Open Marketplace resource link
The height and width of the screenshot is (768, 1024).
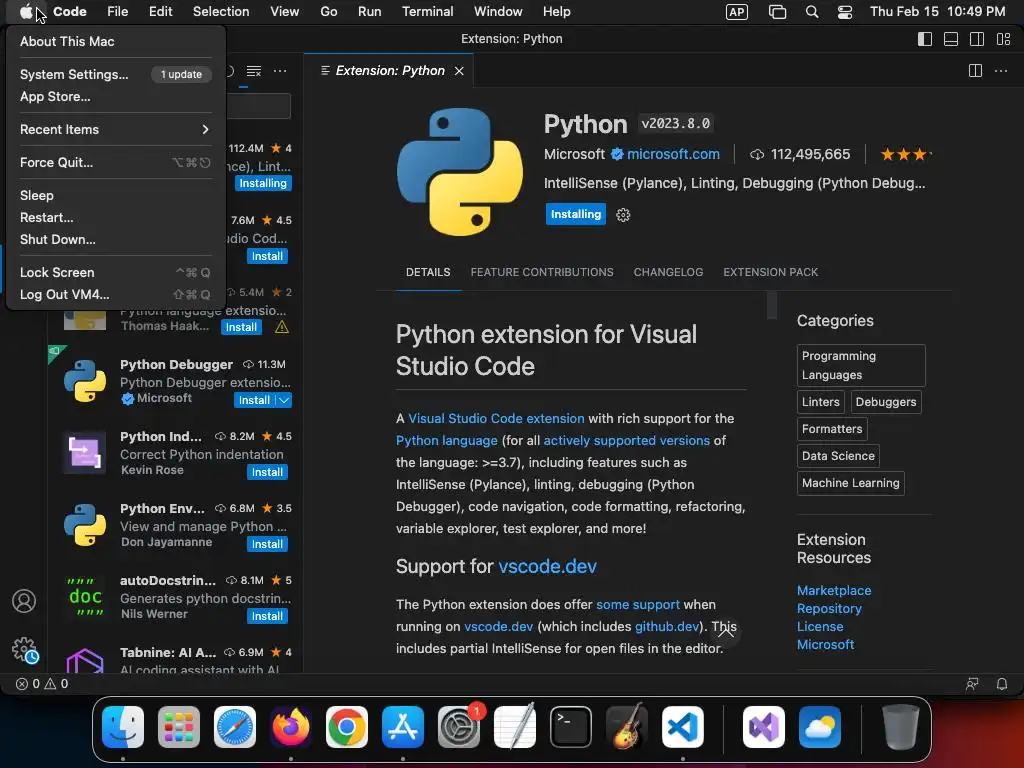[x=834, y=590]
